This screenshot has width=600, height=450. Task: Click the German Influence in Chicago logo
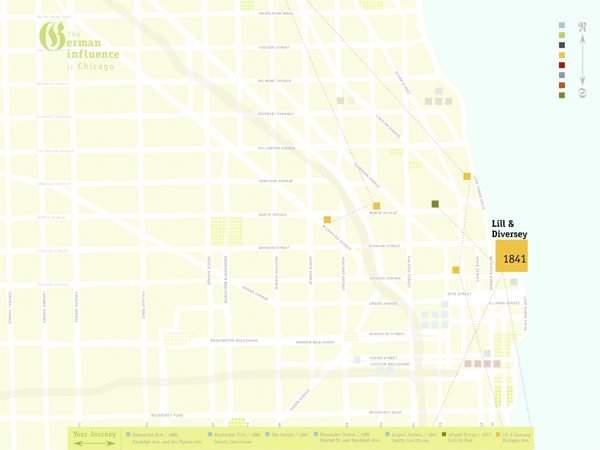click(79, 46)
